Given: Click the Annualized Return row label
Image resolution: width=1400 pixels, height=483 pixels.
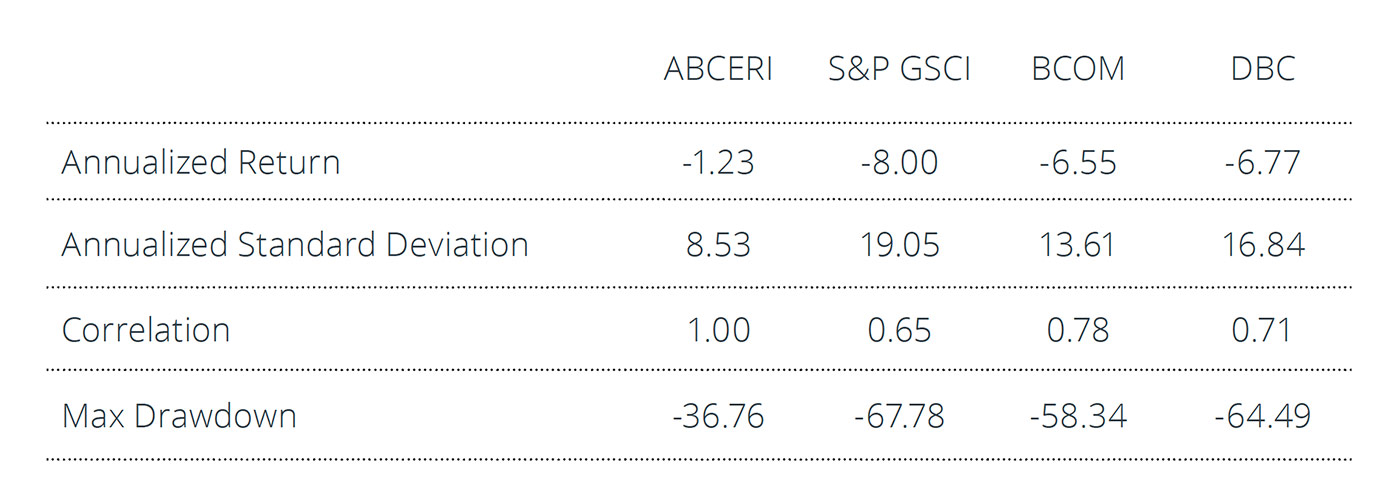Looking at the screenshot, I should pos(201,162).
